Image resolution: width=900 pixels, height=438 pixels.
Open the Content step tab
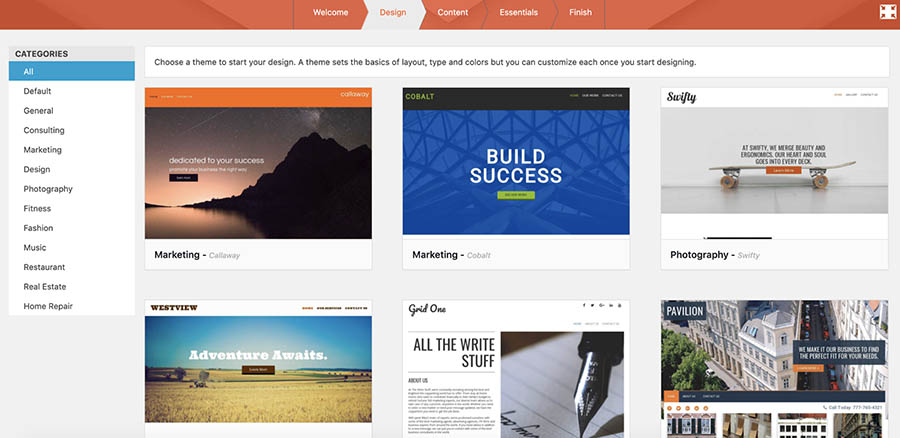pyautogui.click(x=452, y=13)
